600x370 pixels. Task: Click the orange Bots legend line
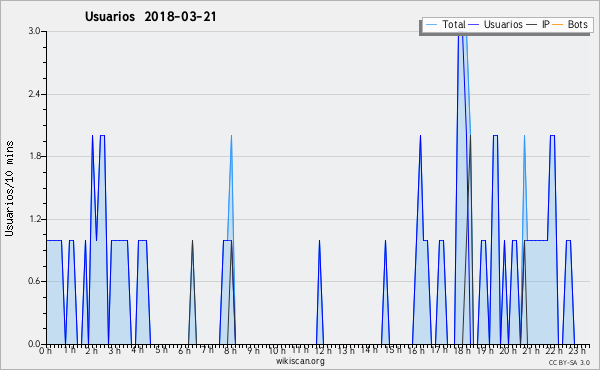coord(558,25)
